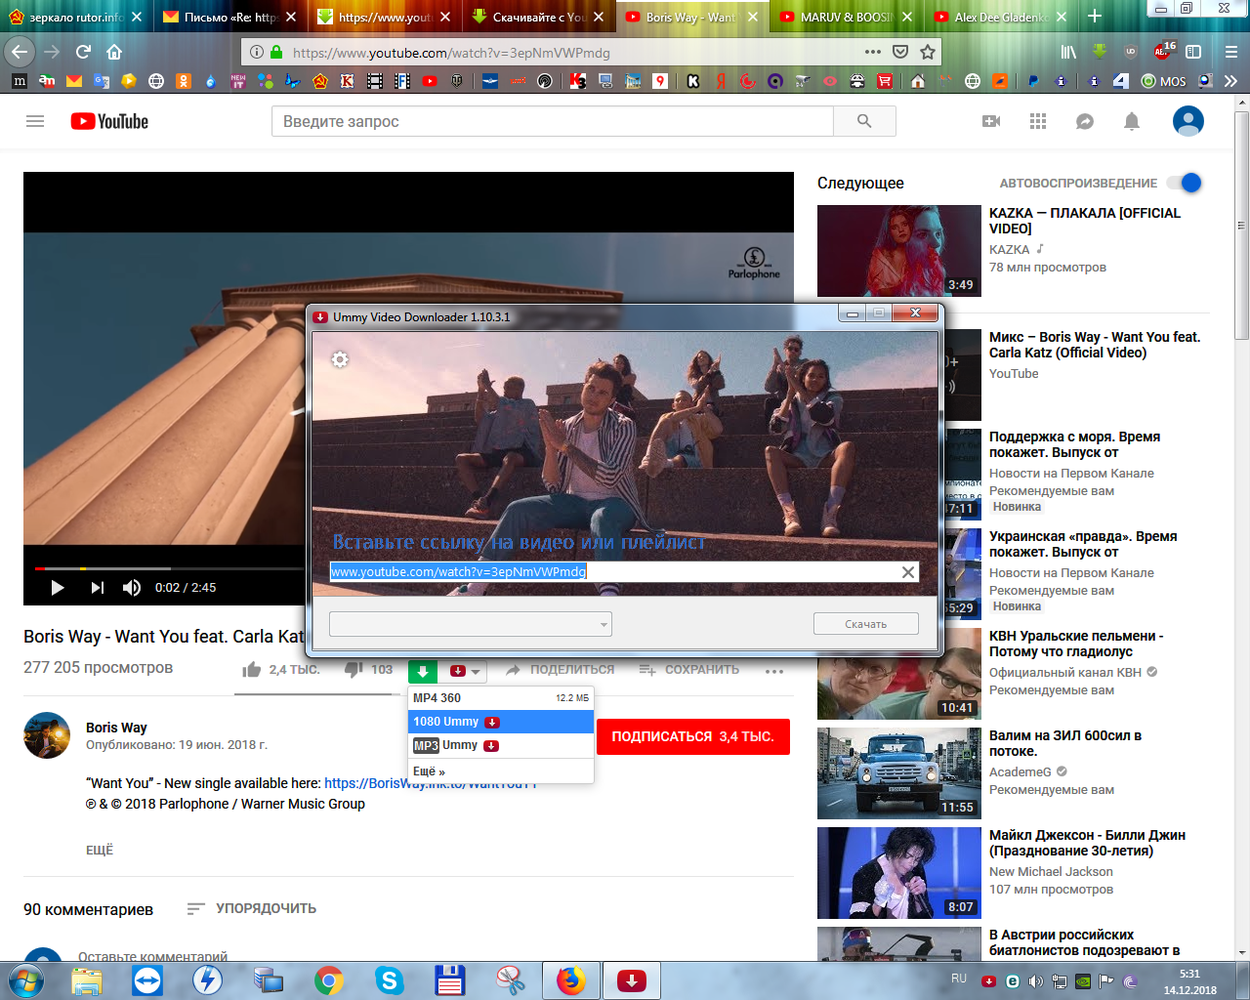Screen dimensions: 1250x1000
Task: Show more bookmarks toolbar overflow chevron
Action: tap(1231, 81)
